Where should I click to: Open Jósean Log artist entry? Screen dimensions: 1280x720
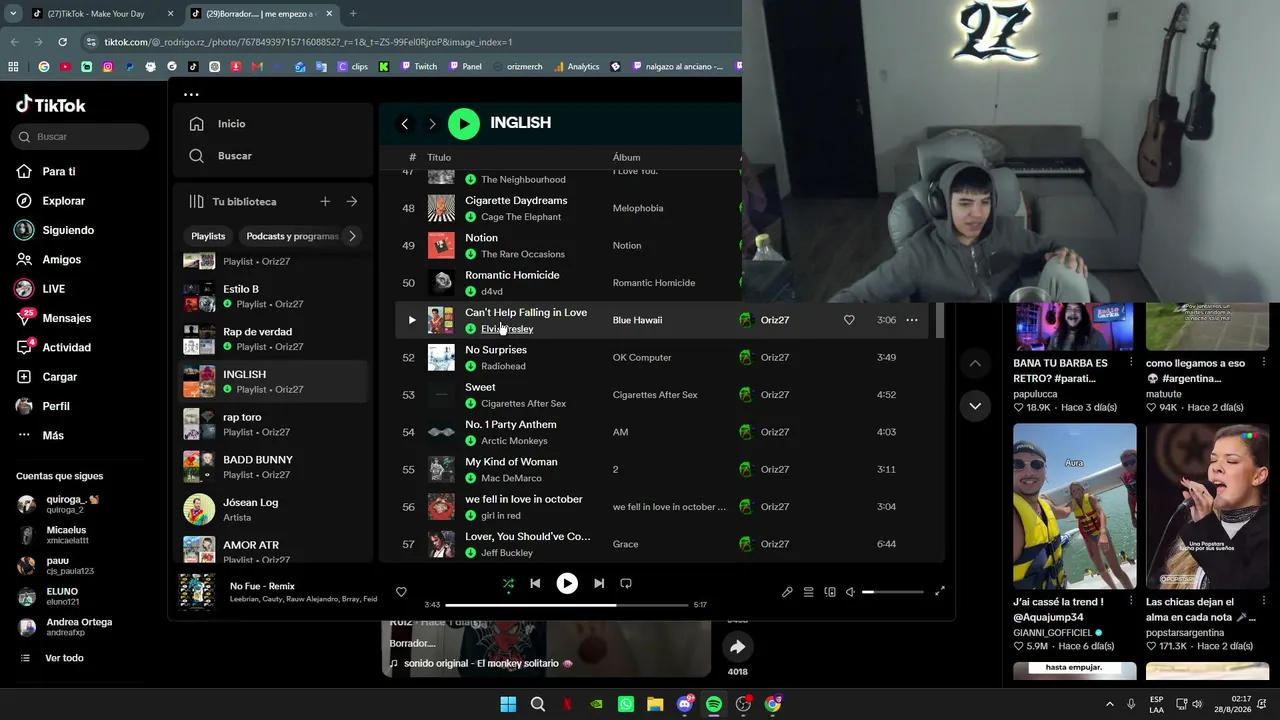(274, 510)
